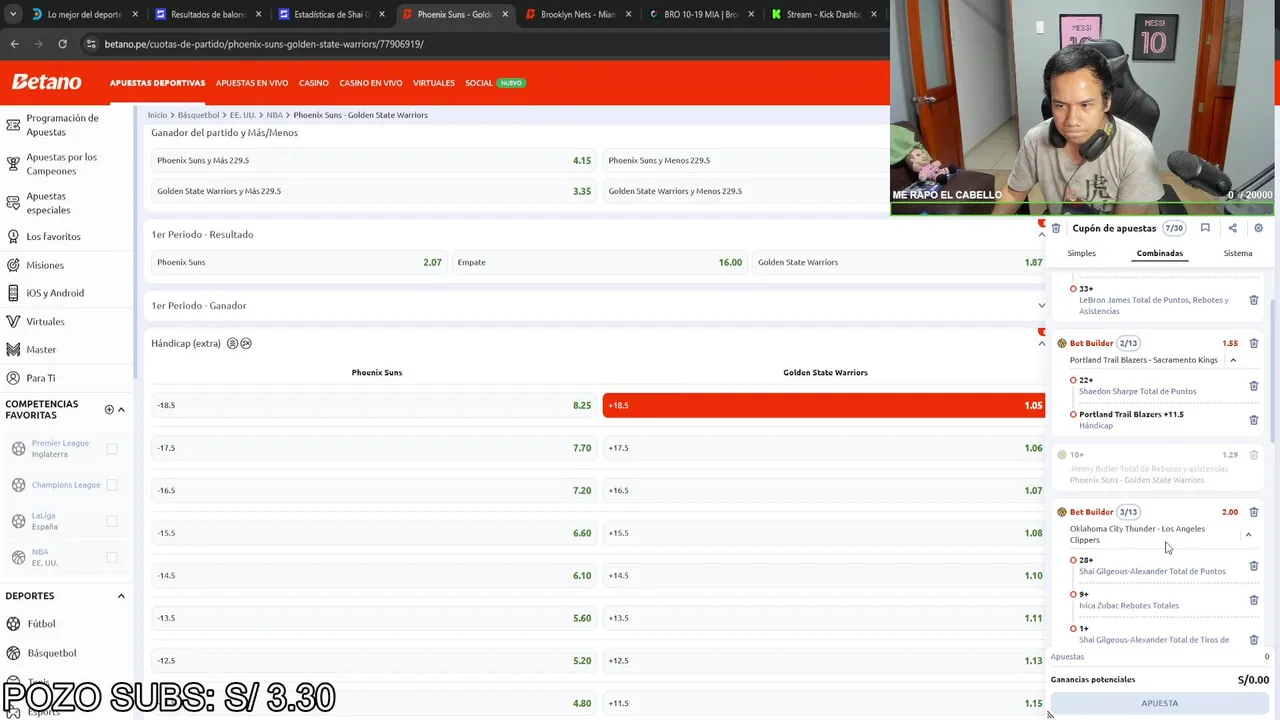Switch to Stream - Kick Dashboard tab
The width and height of the screenshot is (1280, 720).
point(824,14)
